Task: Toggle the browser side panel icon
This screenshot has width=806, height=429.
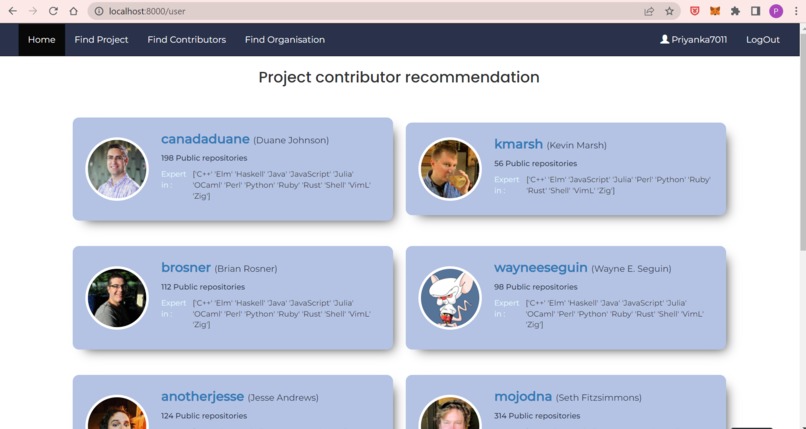Action: coord(755,11)
